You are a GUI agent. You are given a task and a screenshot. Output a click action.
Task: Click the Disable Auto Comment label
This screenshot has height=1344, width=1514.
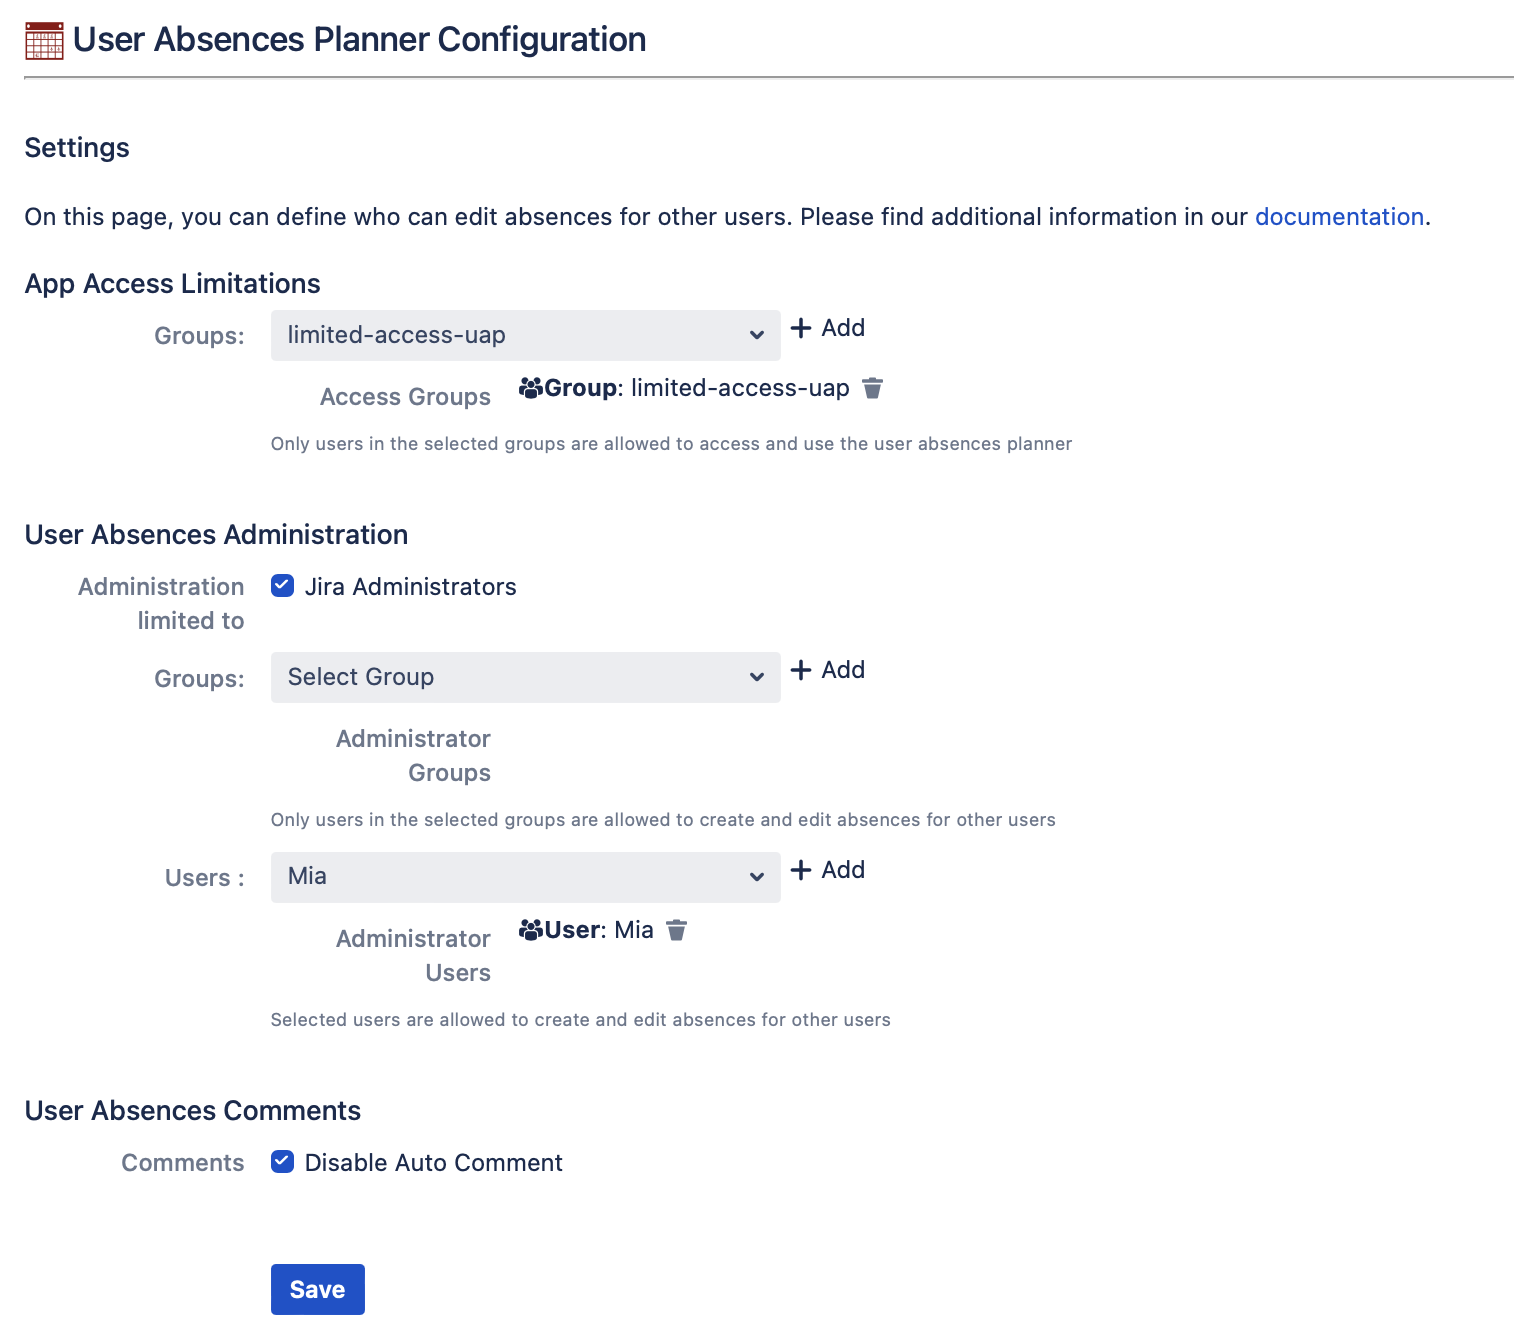[433, 1163]
